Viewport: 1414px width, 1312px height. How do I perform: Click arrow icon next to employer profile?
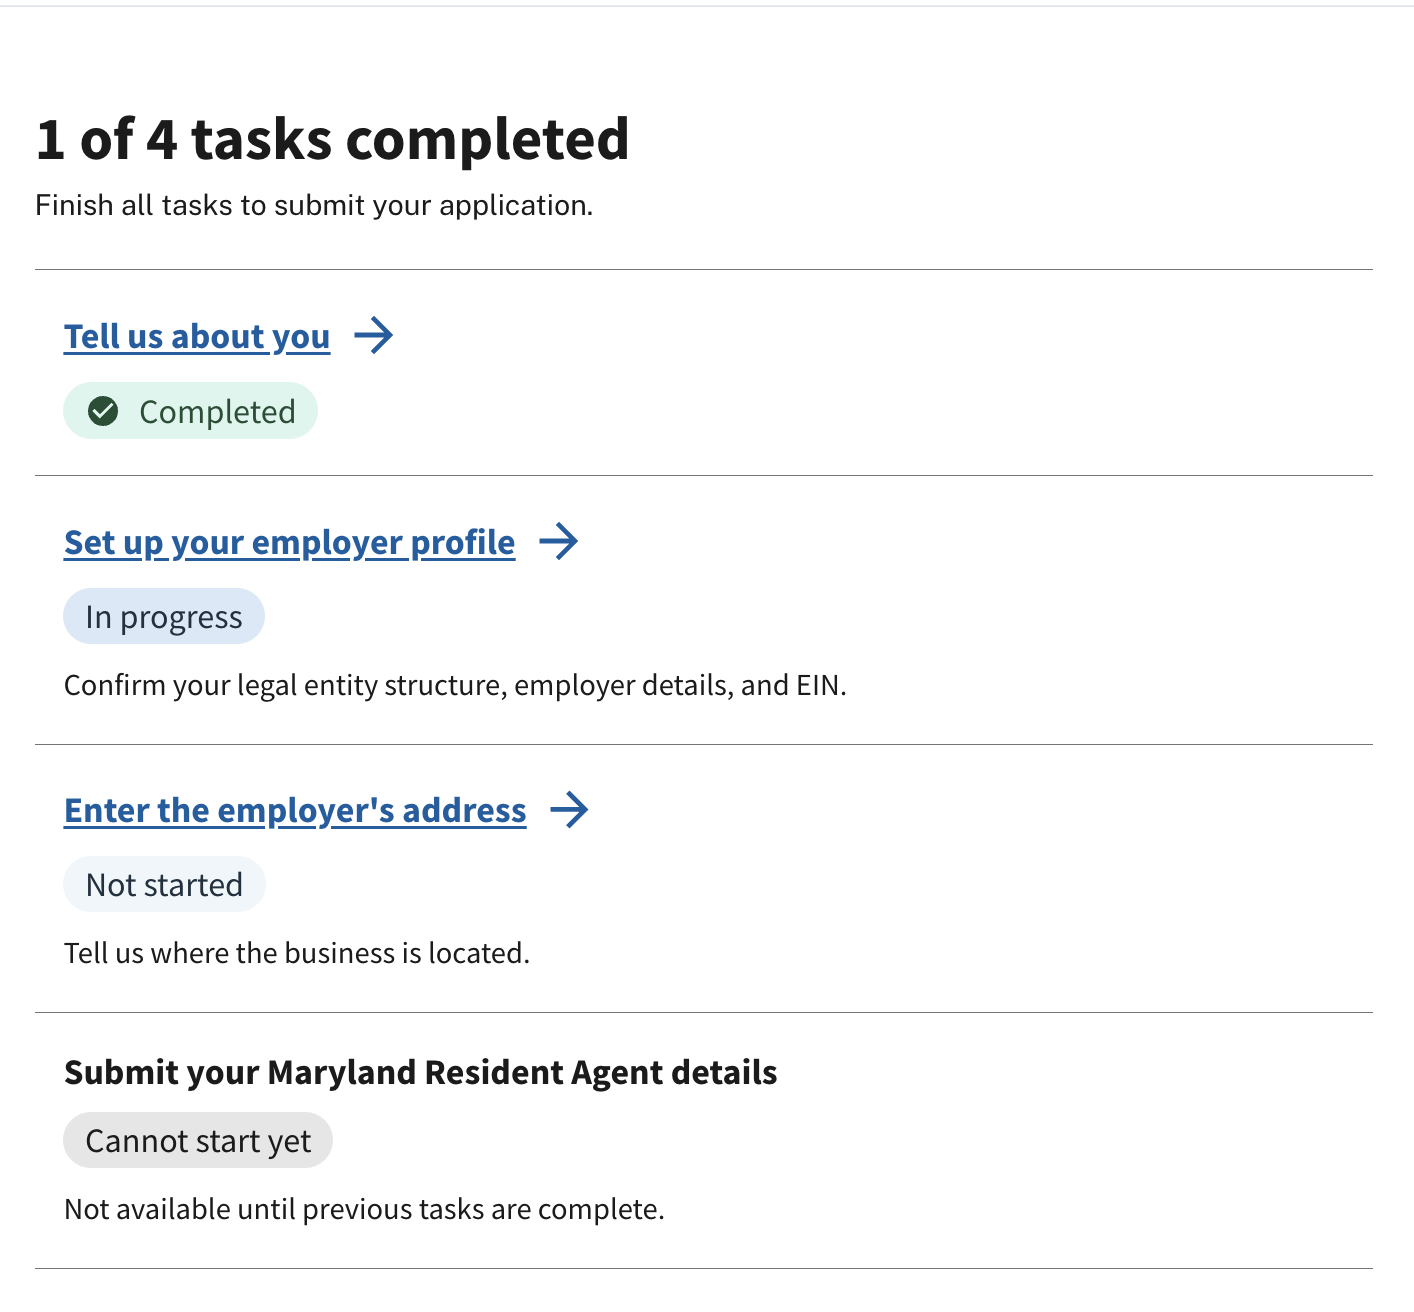(559, 541)
